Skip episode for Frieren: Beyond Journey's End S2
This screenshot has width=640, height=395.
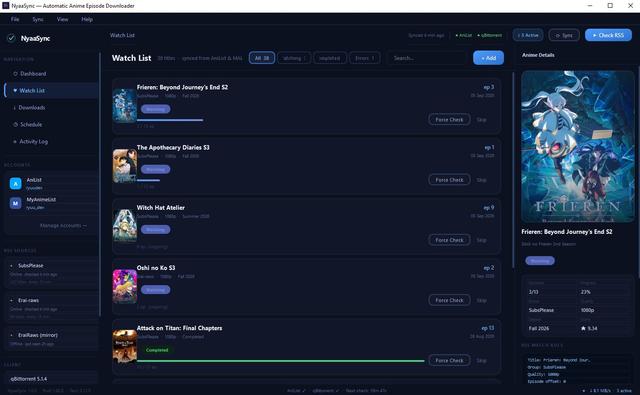point(482,120)
